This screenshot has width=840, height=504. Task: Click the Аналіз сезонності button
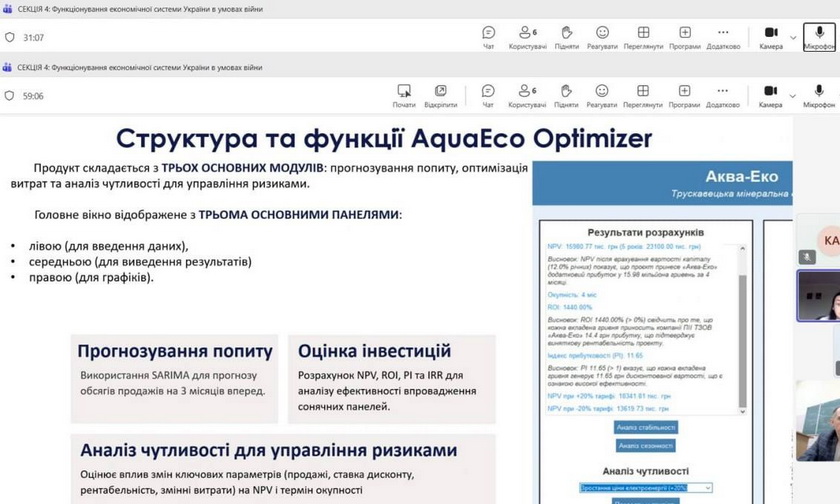[x=645, y=446]
